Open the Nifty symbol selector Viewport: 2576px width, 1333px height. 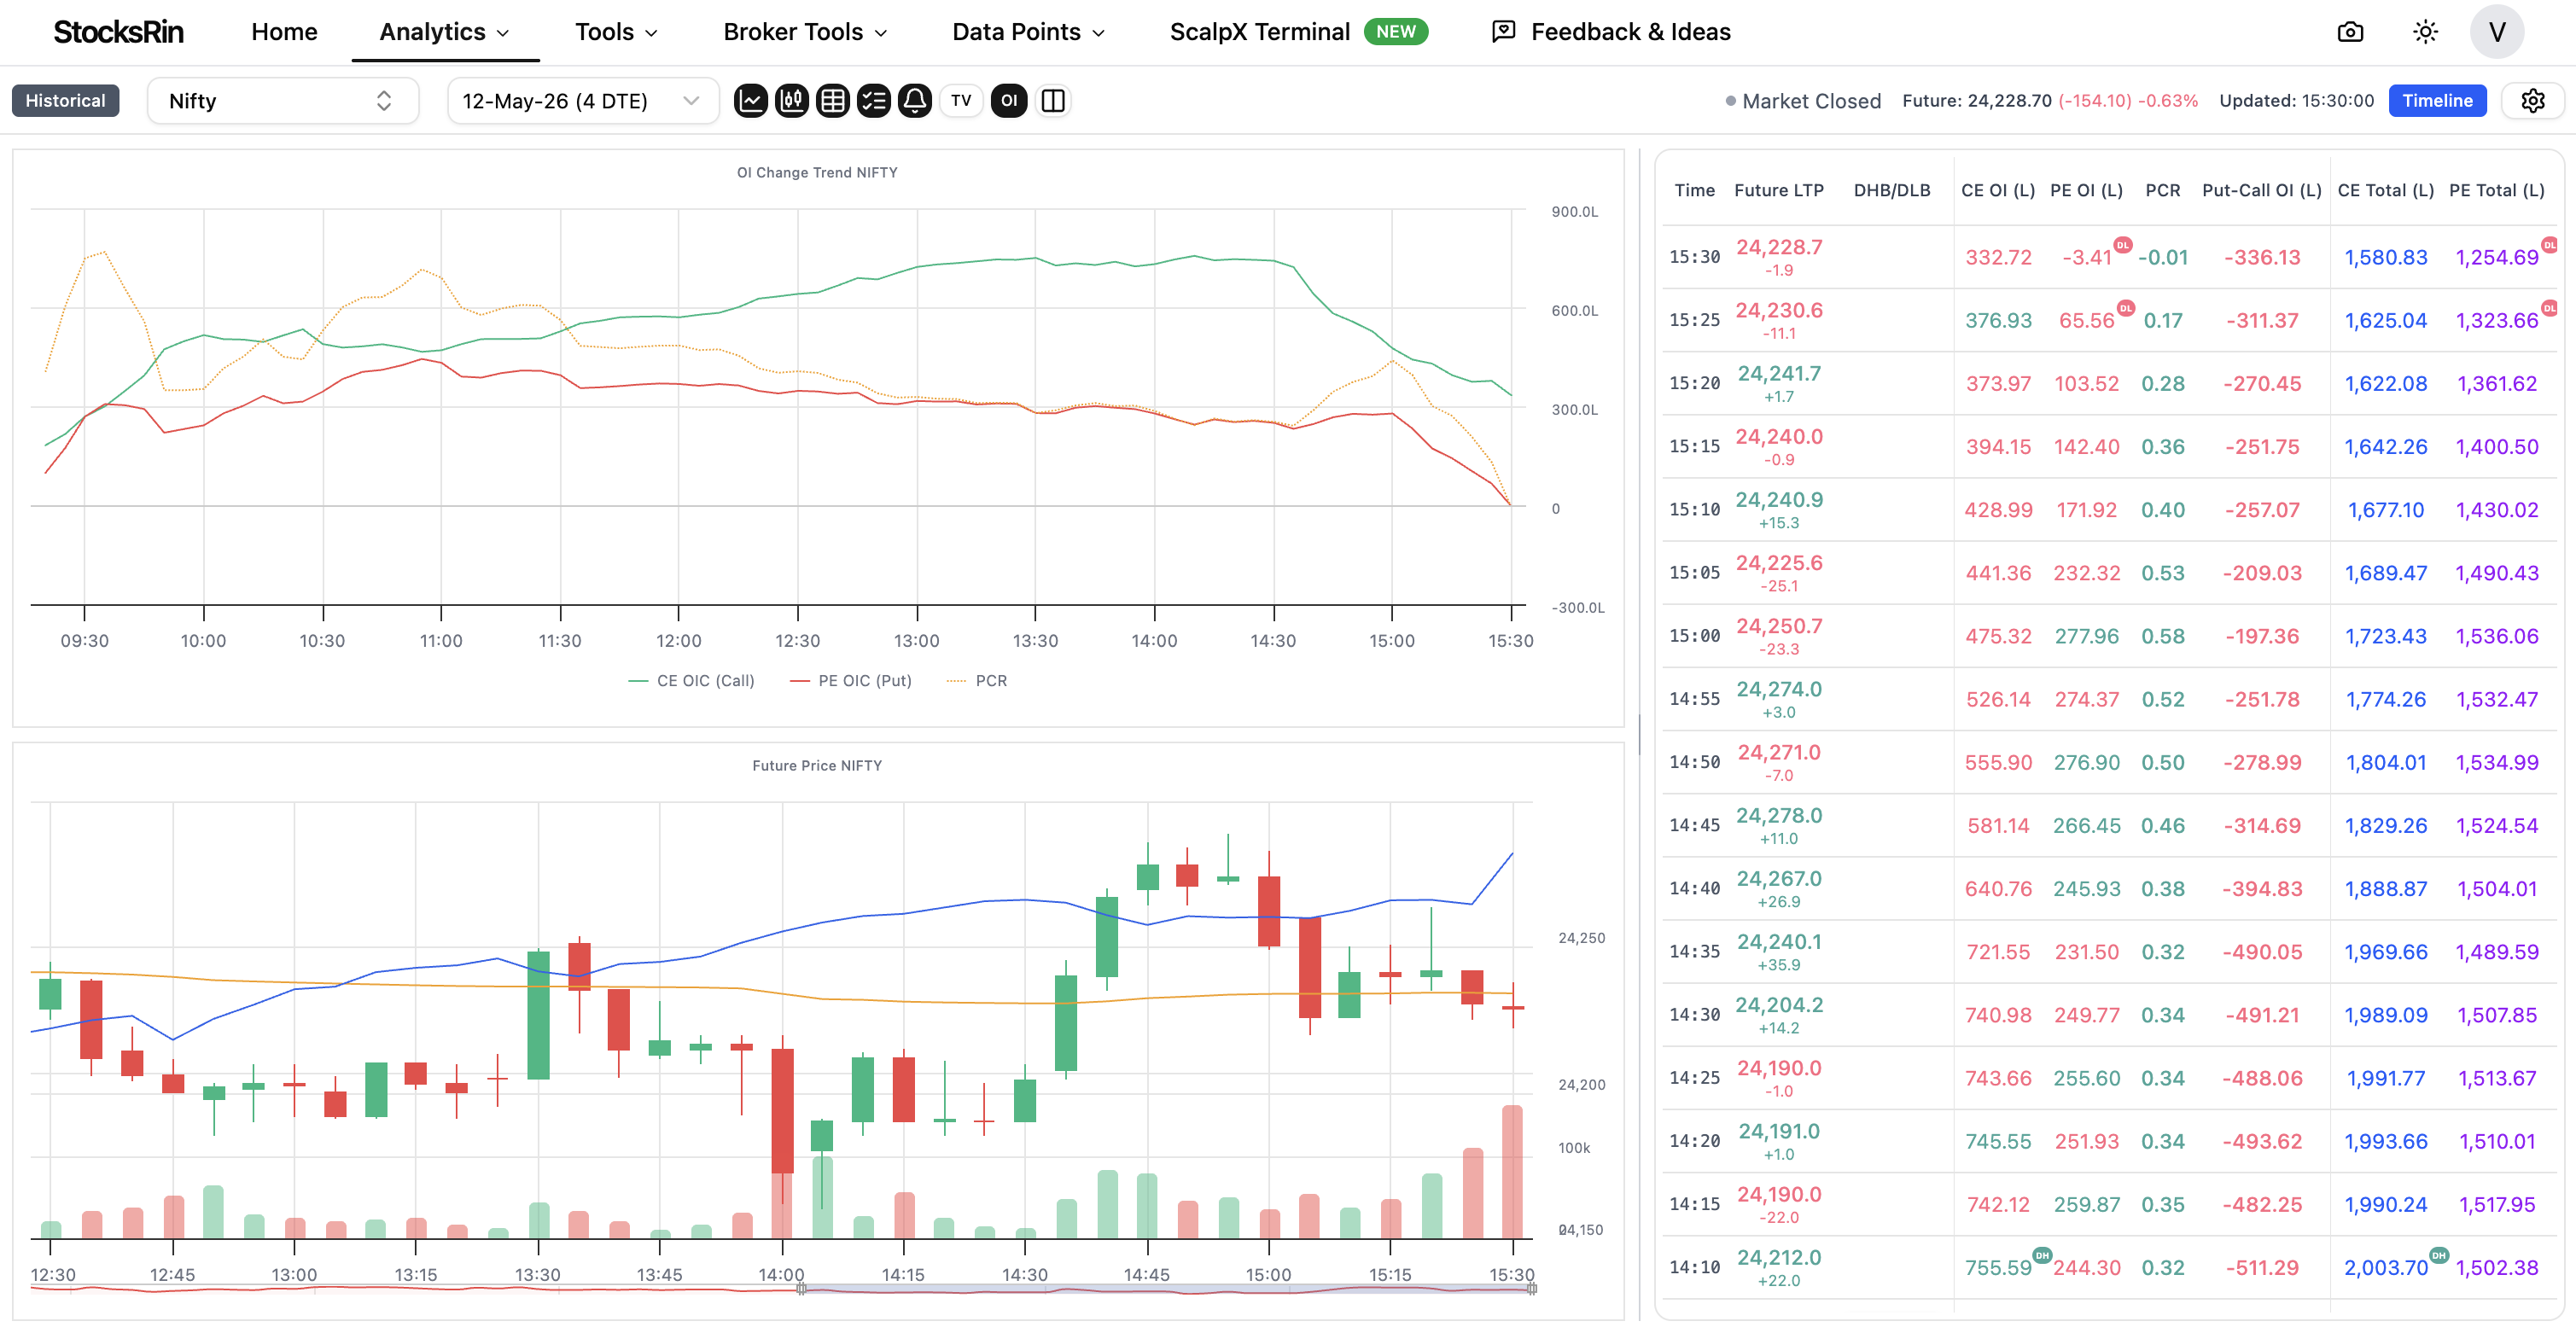(283, 101)
